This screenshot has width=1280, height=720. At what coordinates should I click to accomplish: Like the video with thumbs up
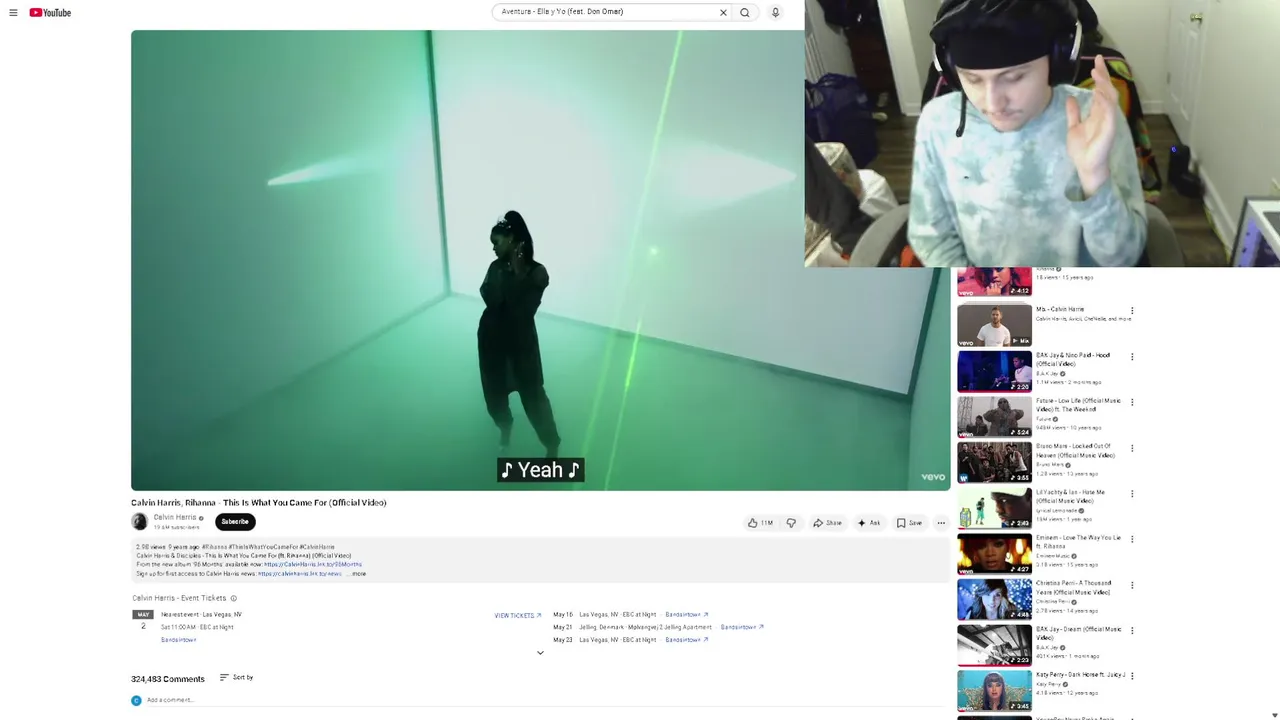[761, 523]
